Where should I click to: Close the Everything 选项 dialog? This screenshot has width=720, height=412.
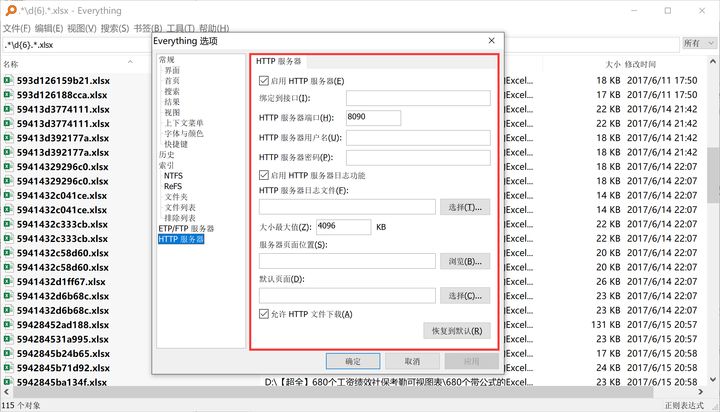click(x=491, y=41)
